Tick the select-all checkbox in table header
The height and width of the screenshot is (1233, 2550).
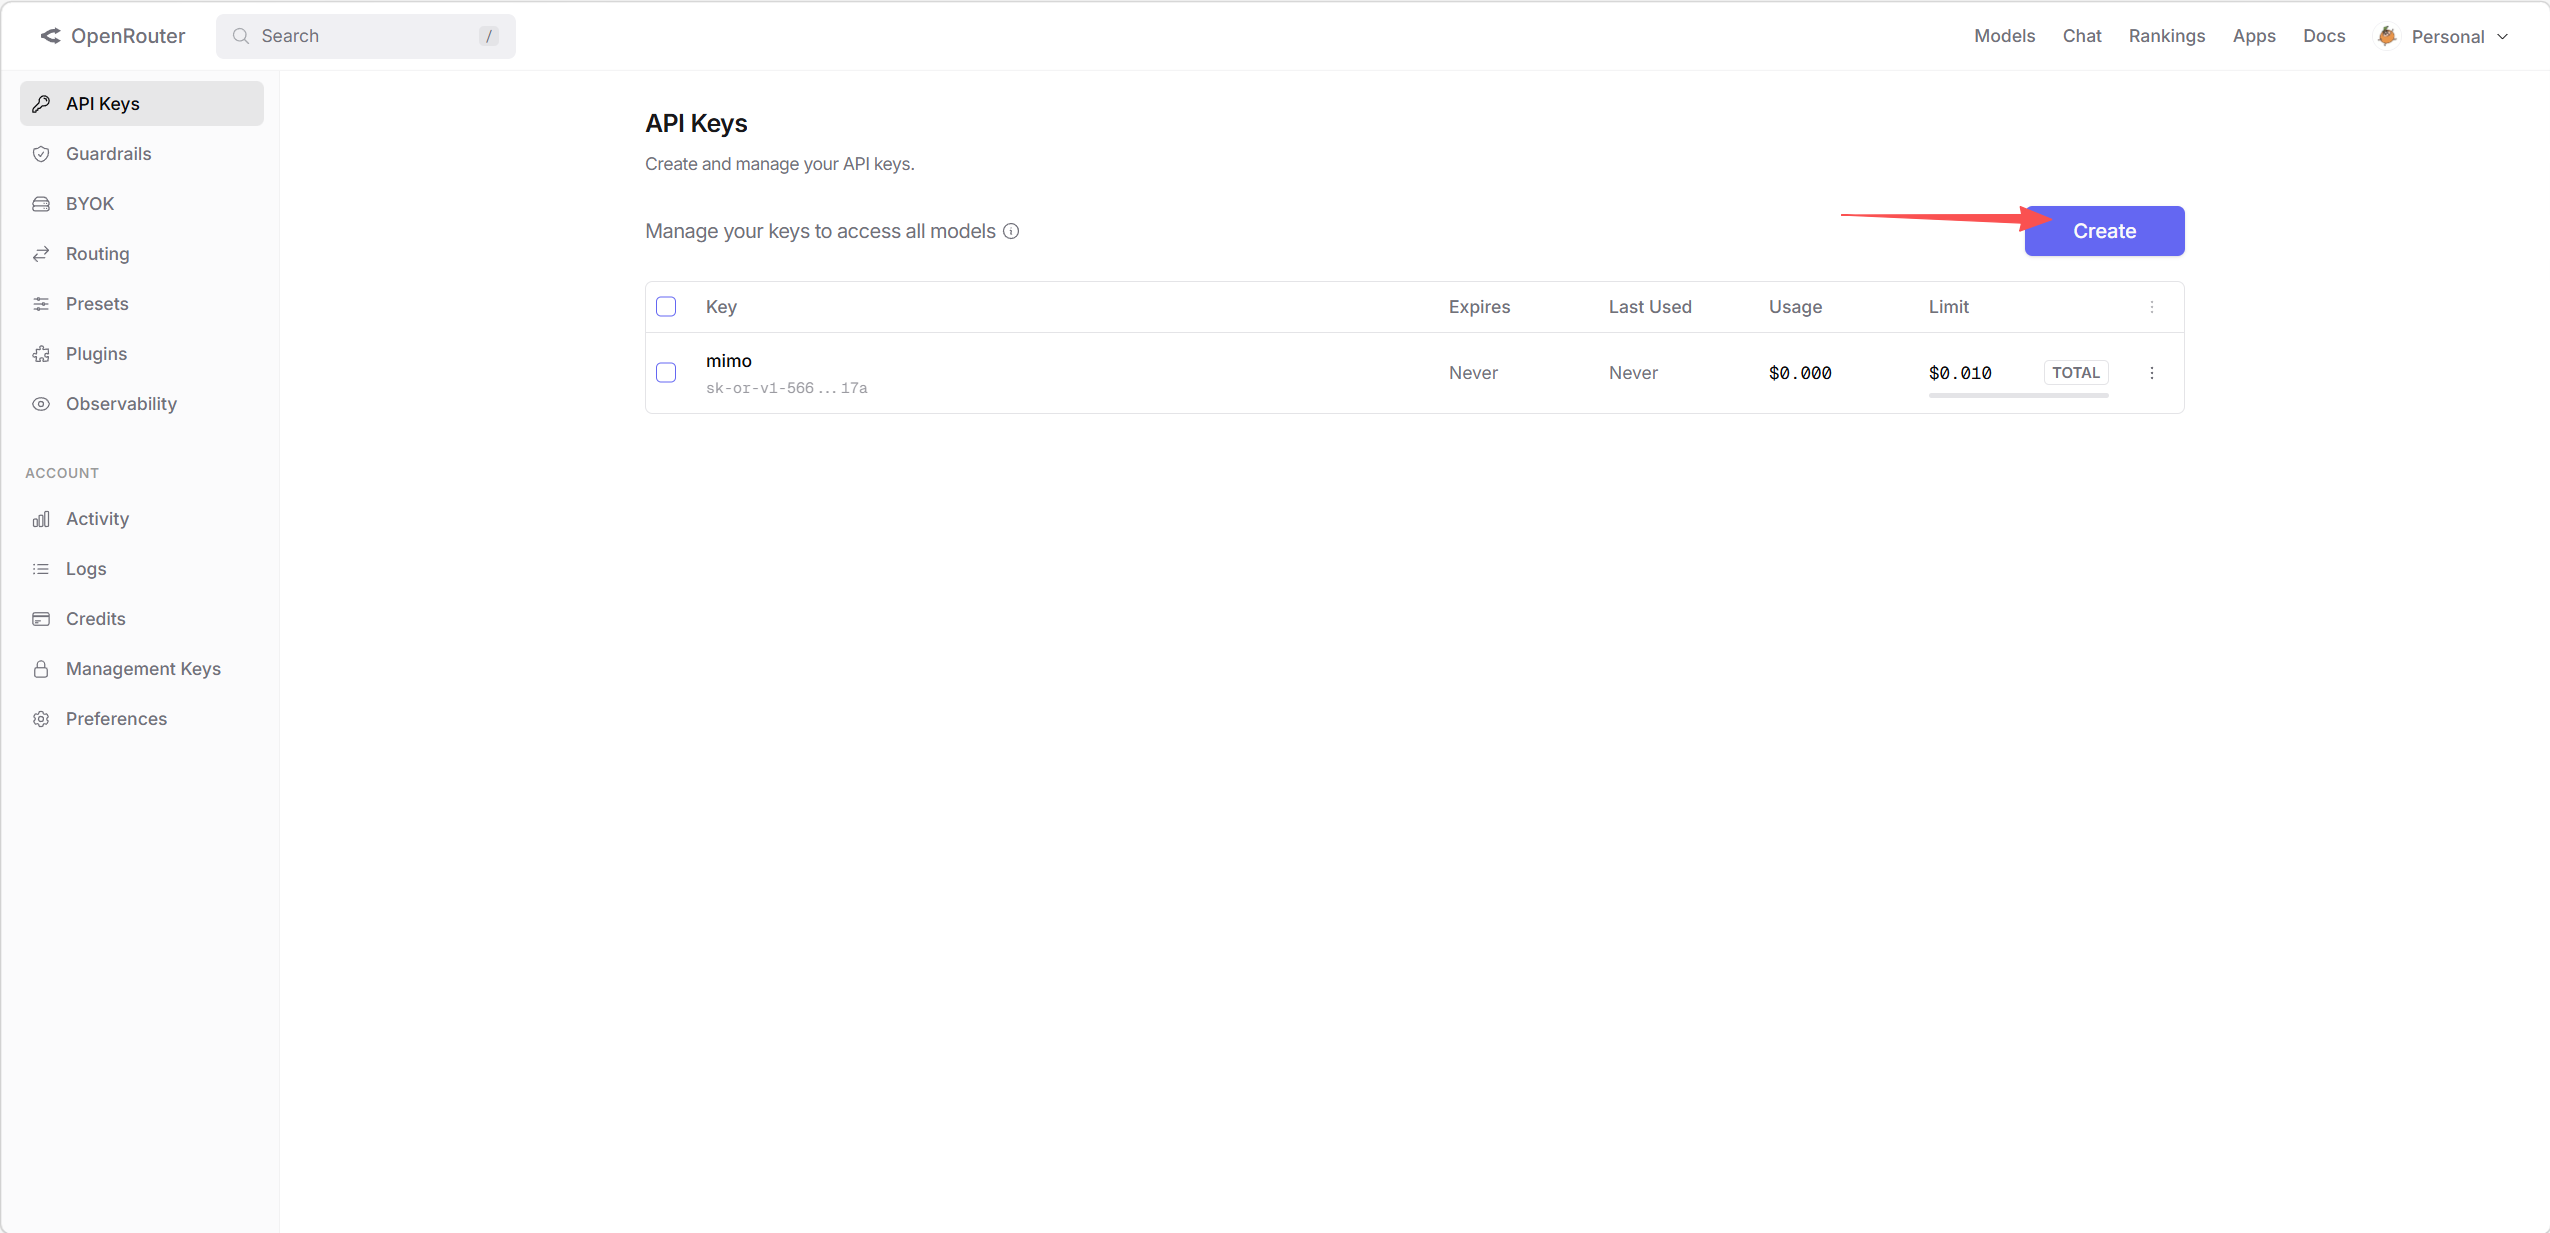click(666, 307)
